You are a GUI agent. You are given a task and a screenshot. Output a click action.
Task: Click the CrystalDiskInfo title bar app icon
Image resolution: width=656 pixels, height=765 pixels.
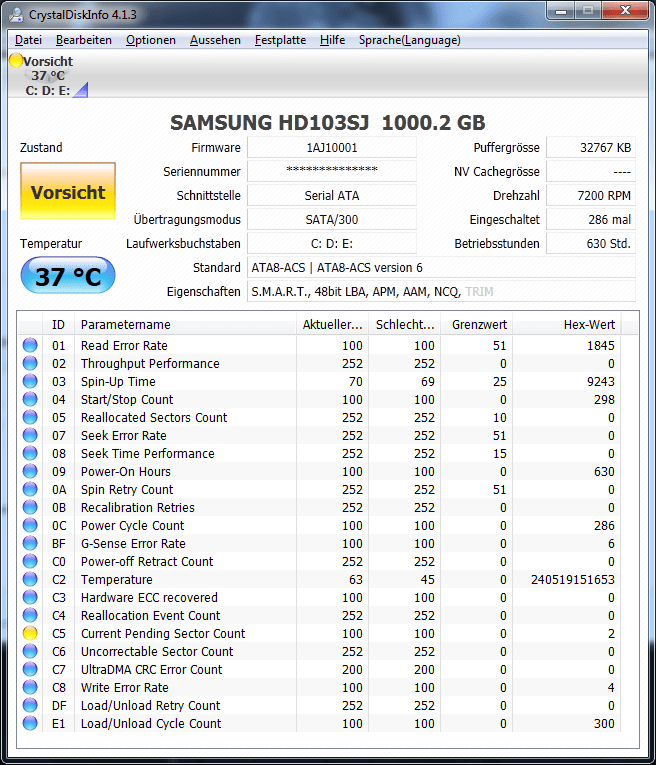tap(16, 15)
